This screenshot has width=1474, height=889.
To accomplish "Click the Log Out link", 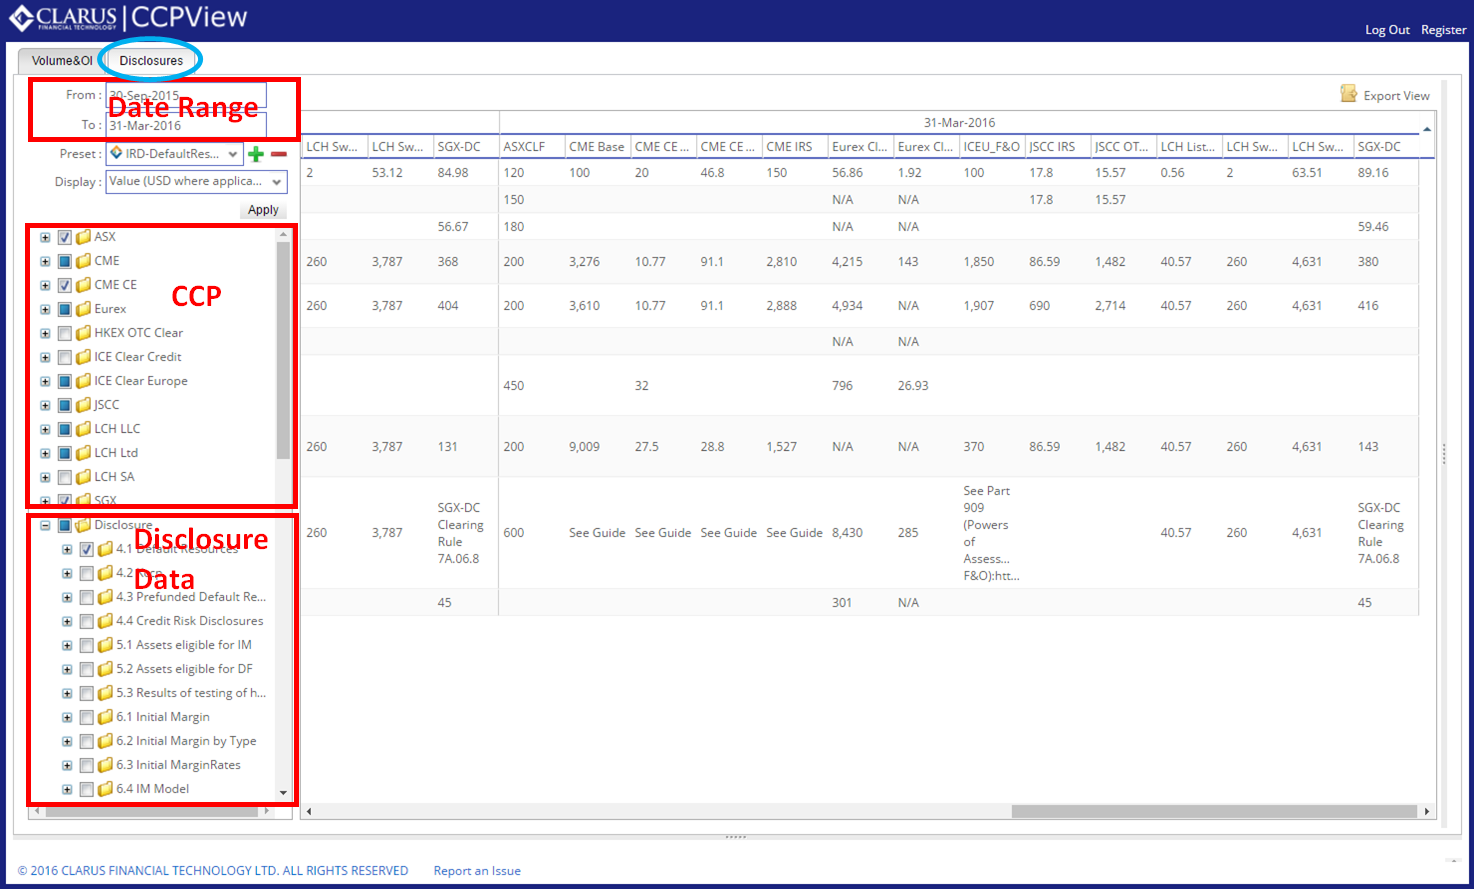I will [x=1387, y=30].
